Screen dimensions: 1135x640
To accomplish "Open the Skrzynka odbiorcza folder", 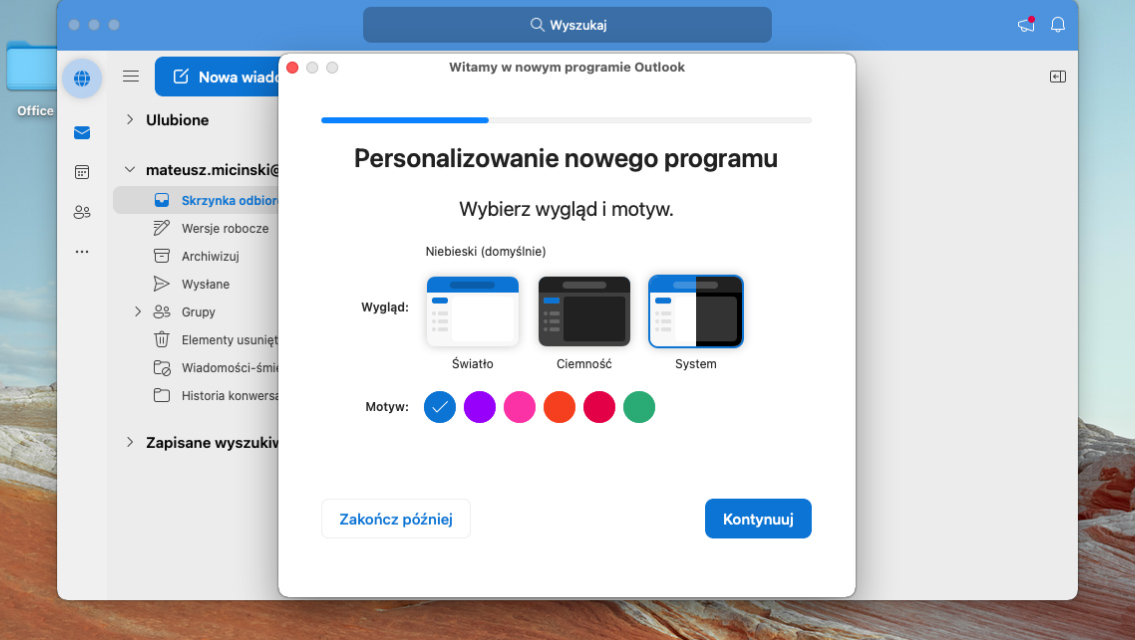I will coord(195,200).
